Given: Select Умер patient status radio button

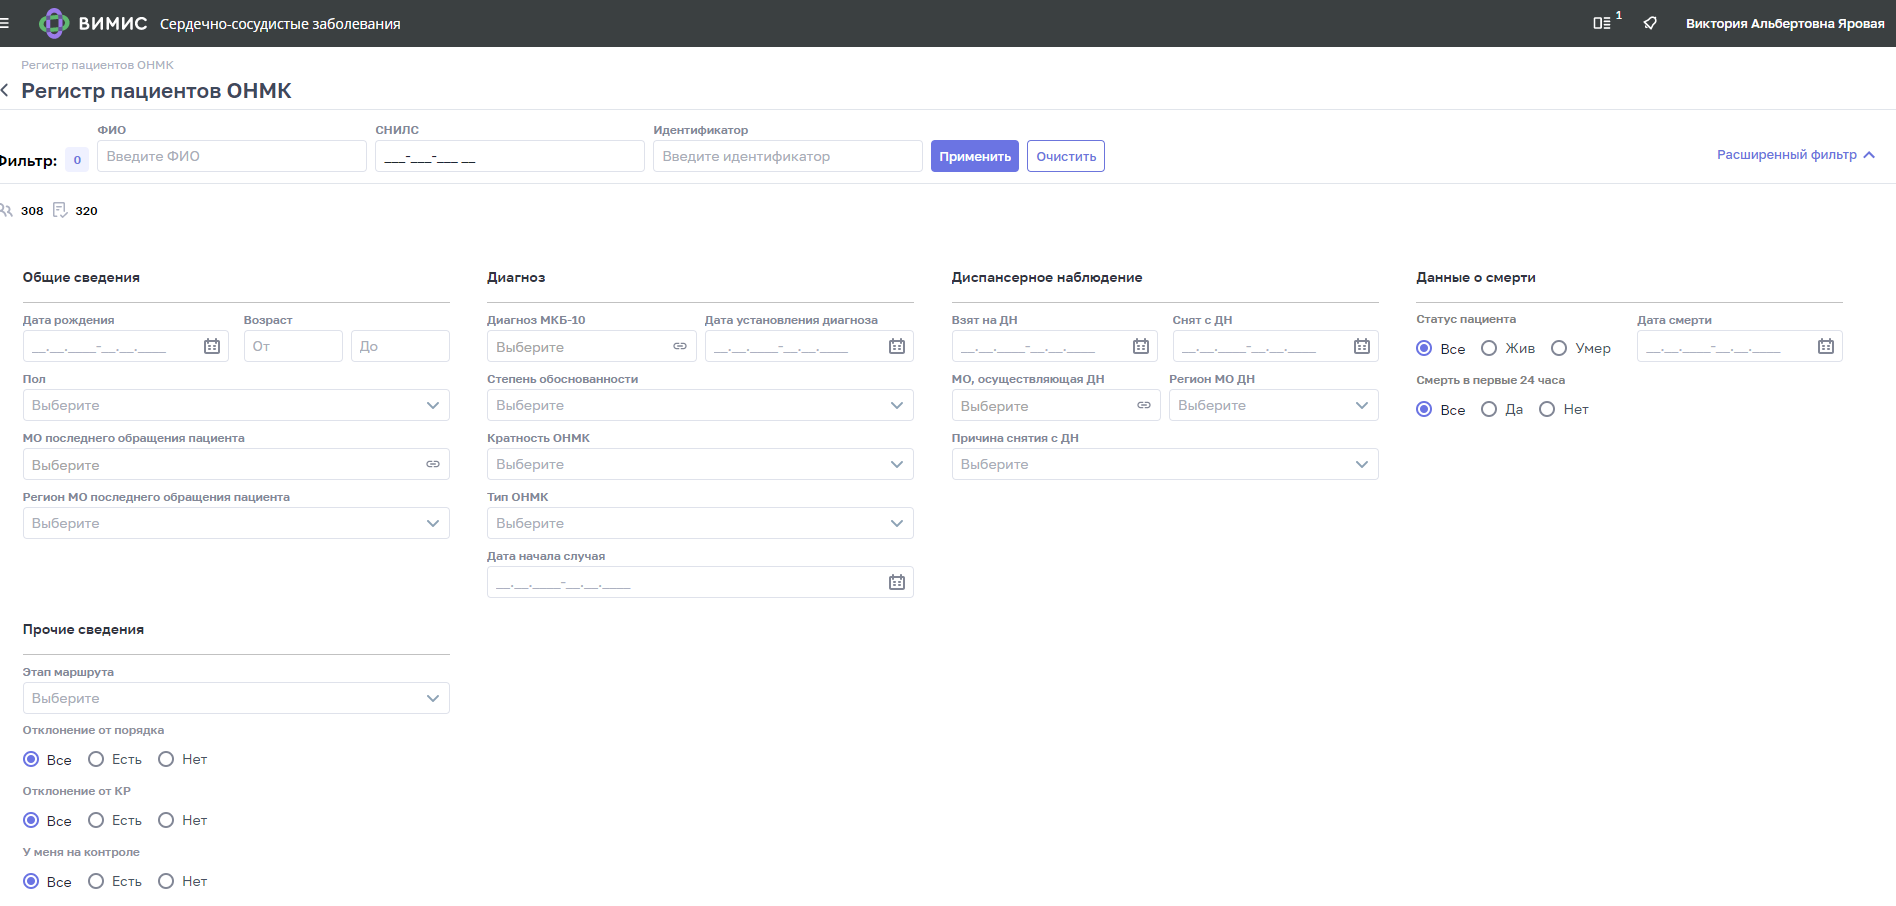Looking at the screenshot, I should click(1559, 348).
